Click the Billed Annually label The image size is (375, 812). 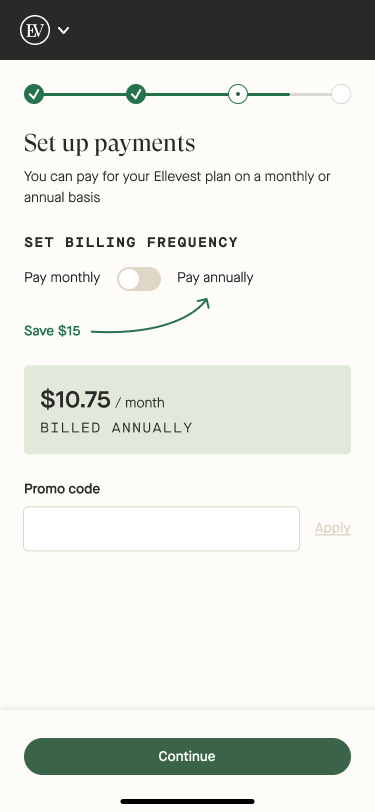tap(117, 428)
